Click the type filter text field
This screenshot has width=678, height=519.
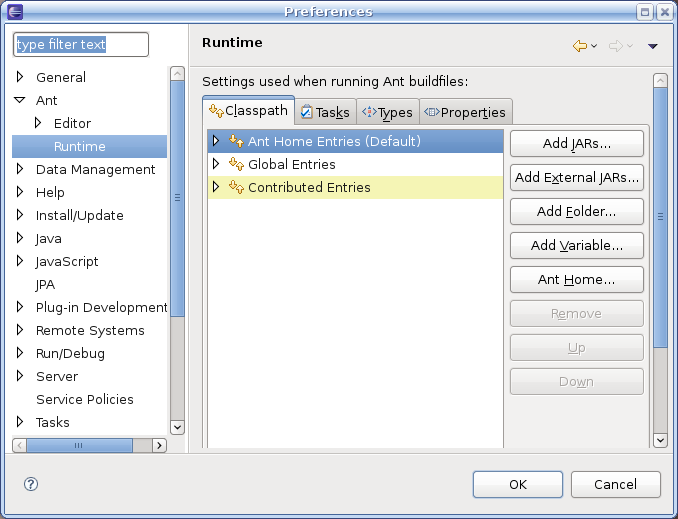pyautogui.click(x=81, y=45)
